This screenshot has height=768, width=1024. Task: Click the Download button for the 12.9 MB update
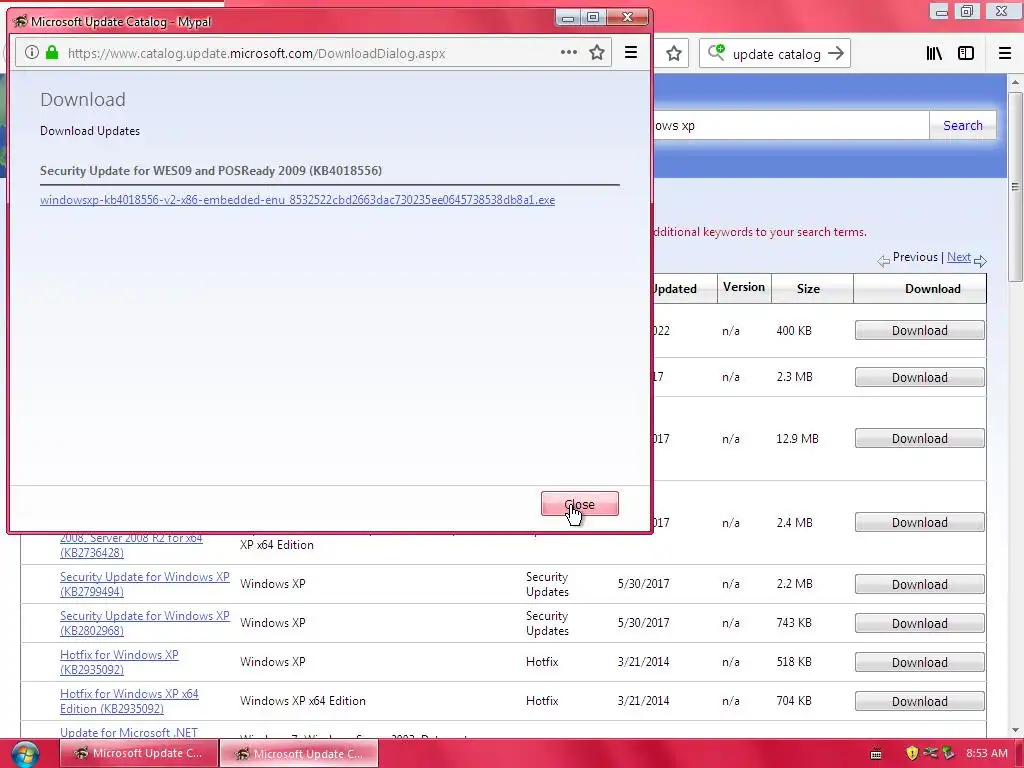pyautogui.click(x=920, y=439)
